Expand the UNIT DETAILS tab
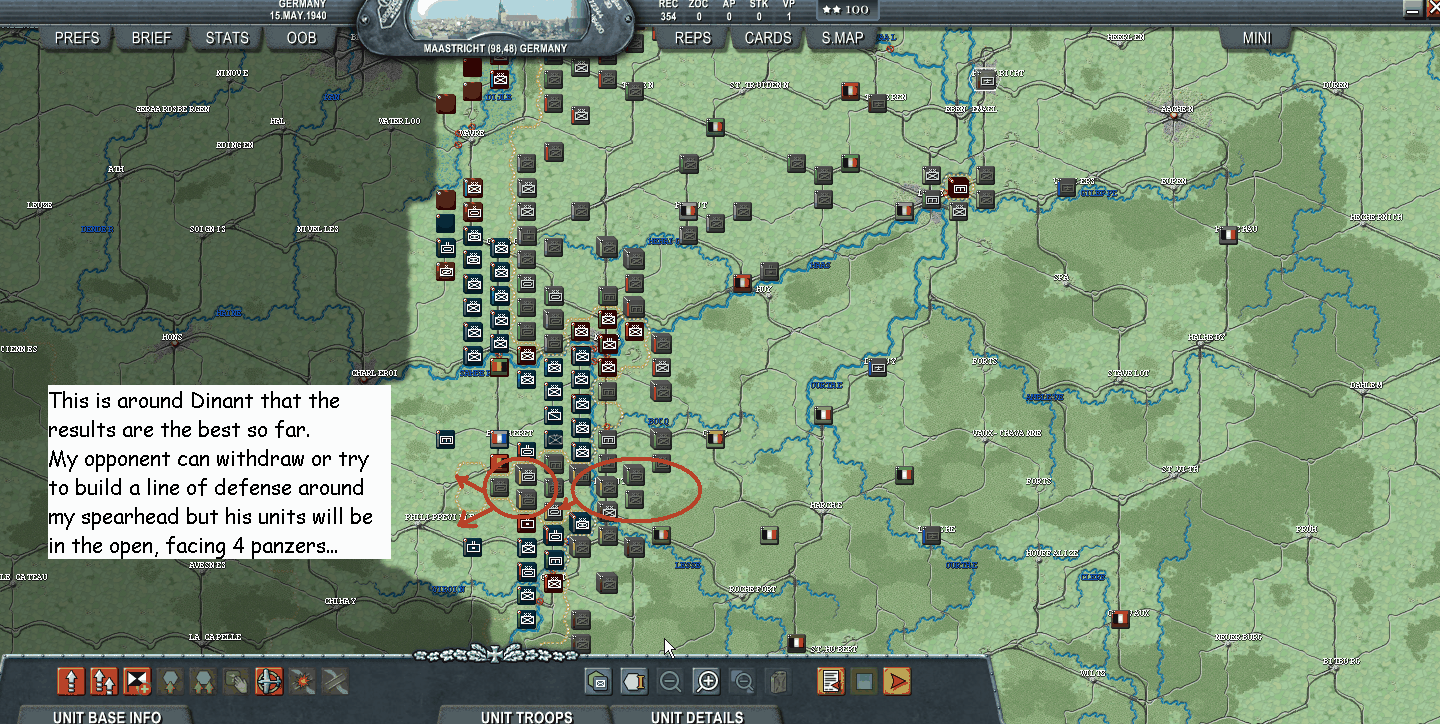This screenshot has height=724, width=1440. 697,716
